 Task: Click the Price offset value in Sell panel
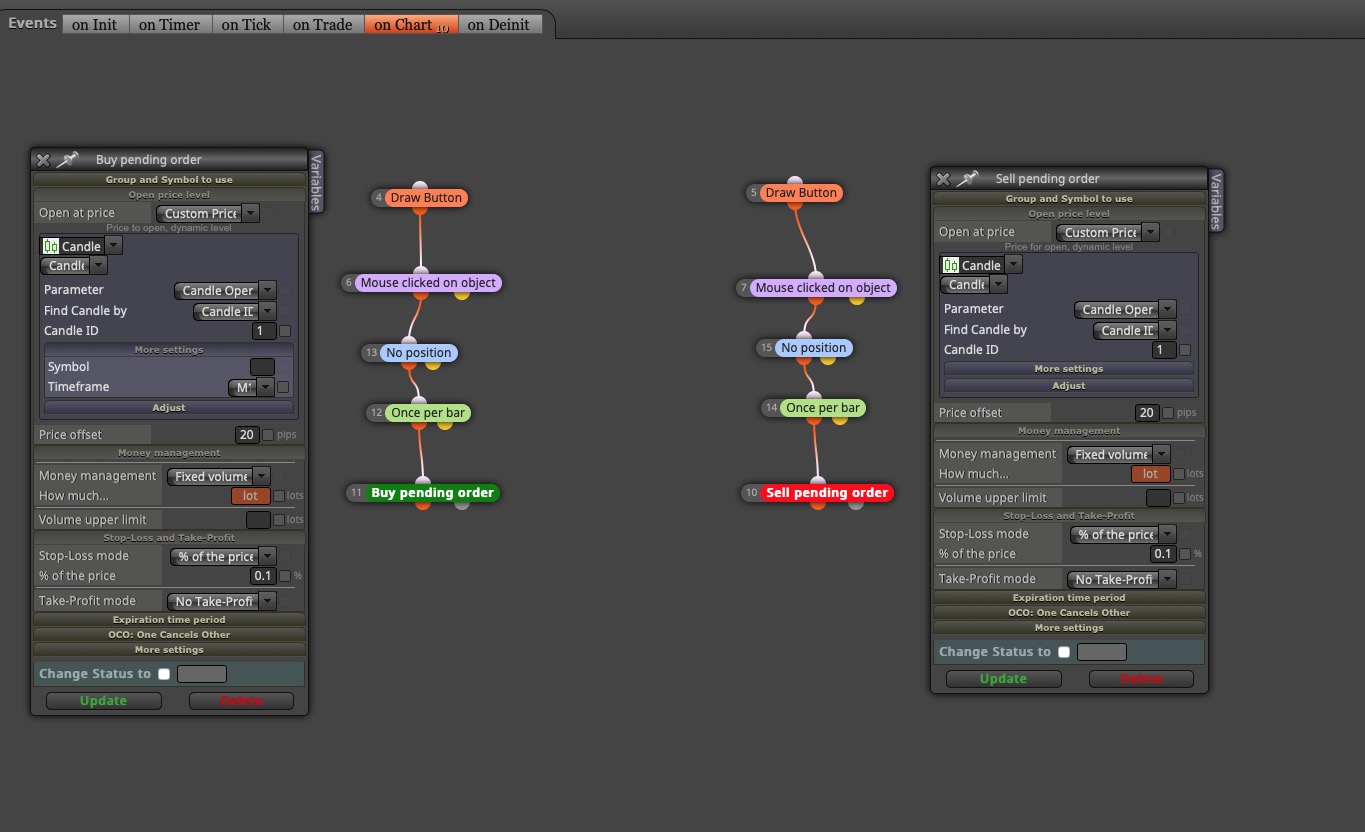click(1147, 413)
